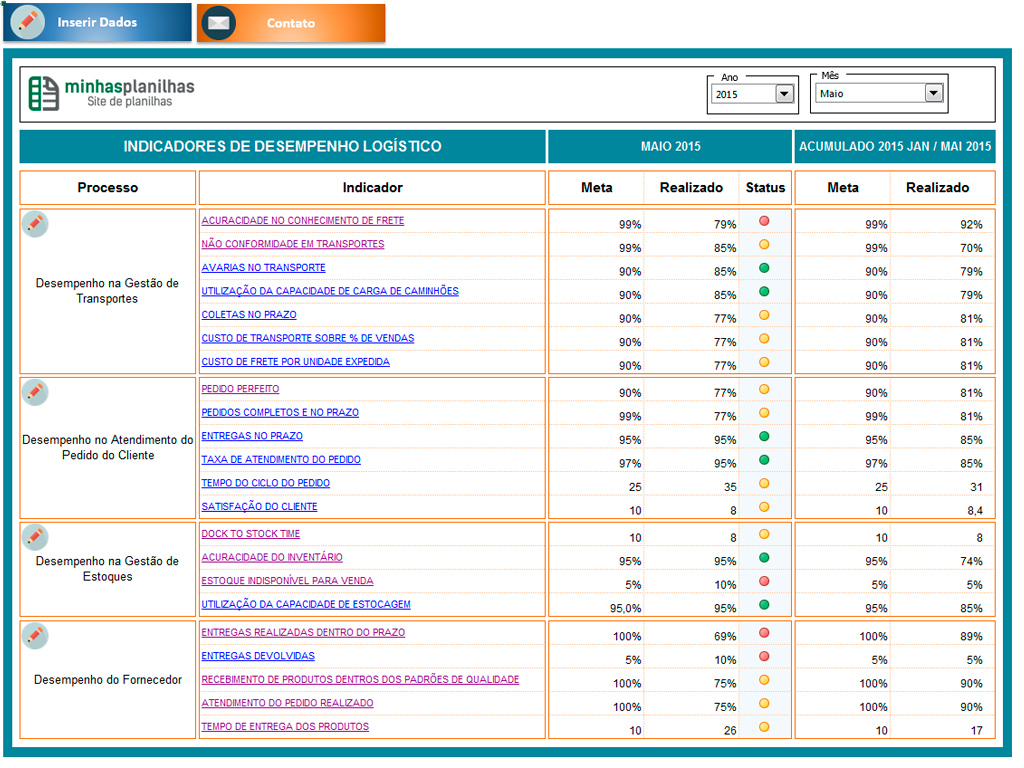1024x768 pixels.
Task: Click the Status column header
Action: pyautogui.click(x=765, y=187)
